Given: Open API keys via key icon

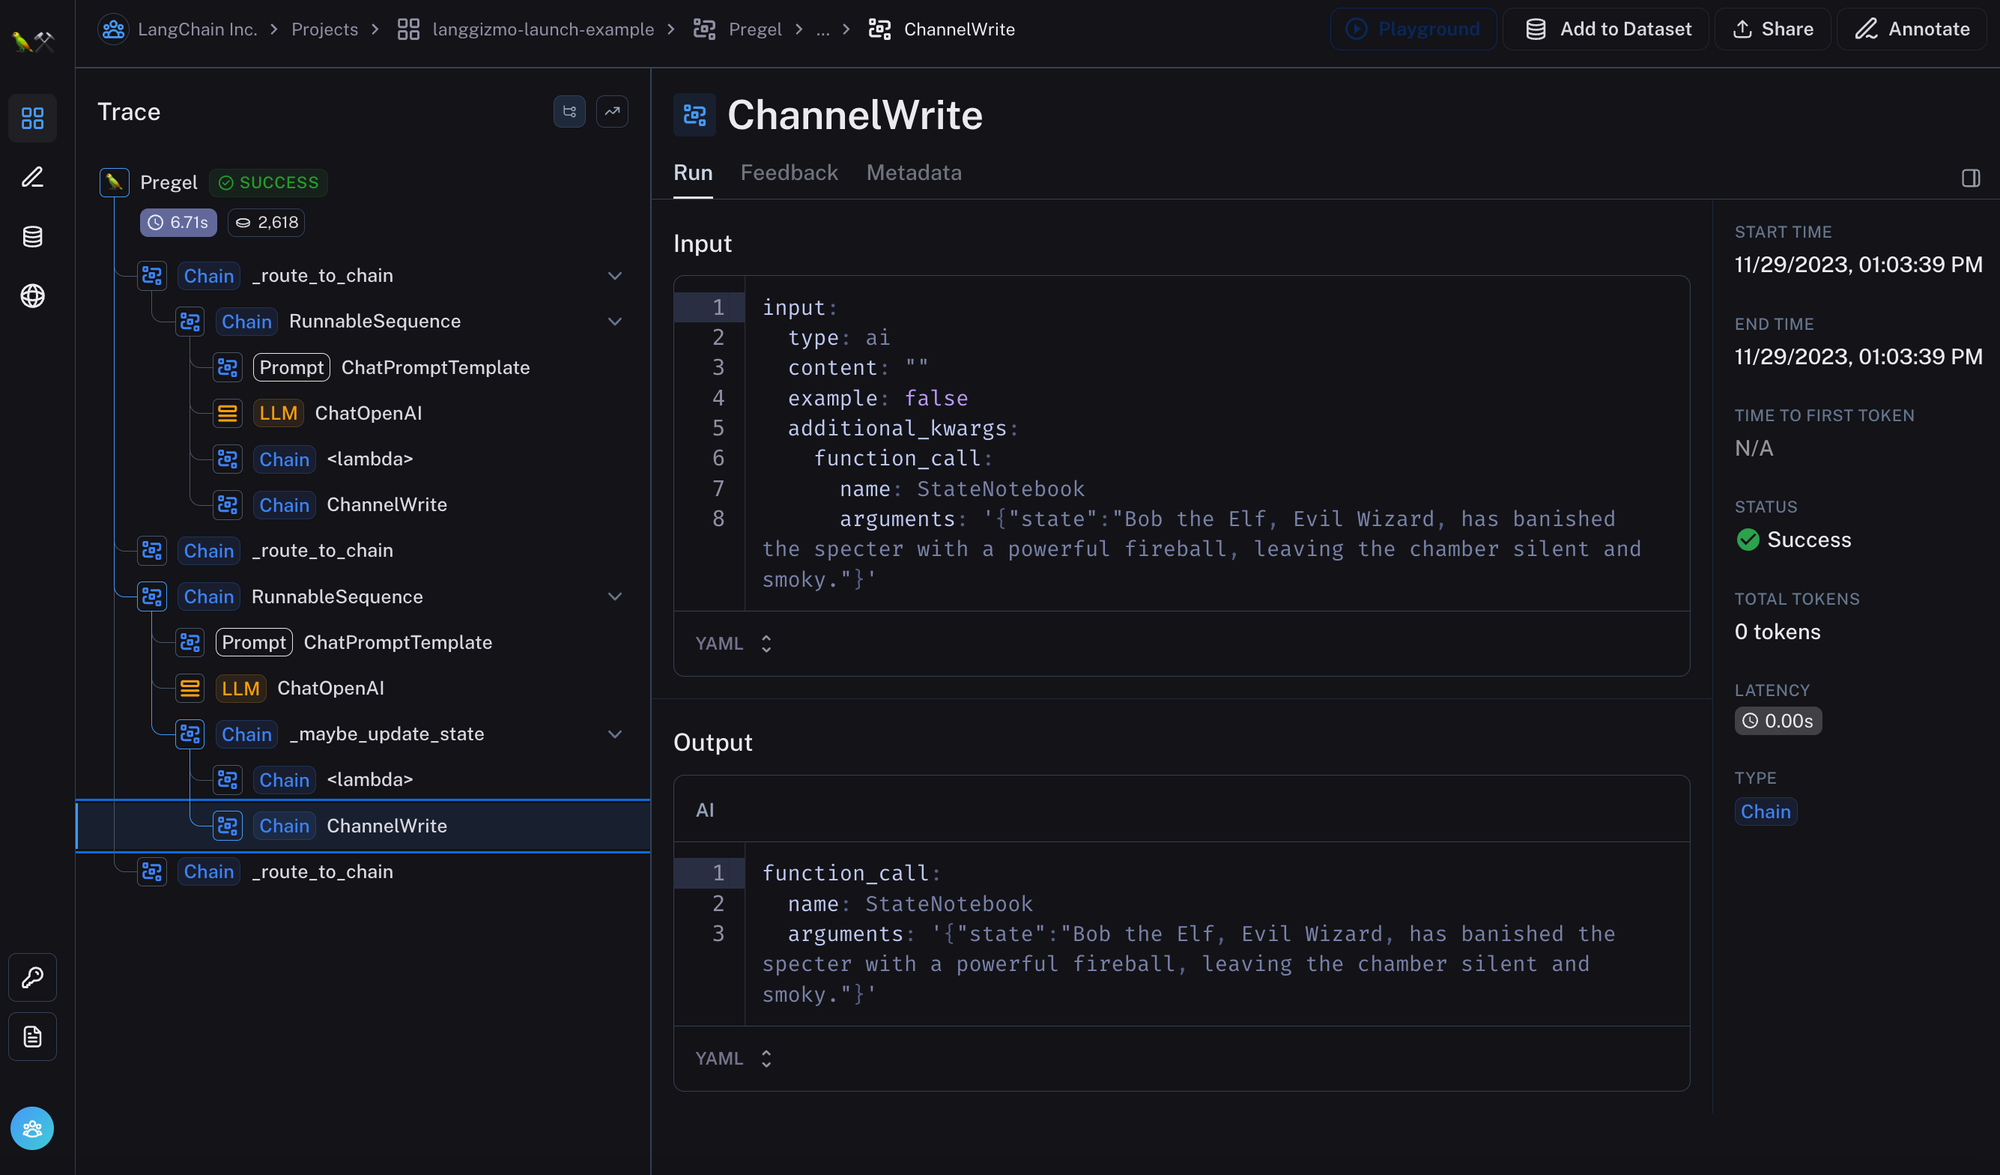Looking at the screenshot, I should point(32,977).
